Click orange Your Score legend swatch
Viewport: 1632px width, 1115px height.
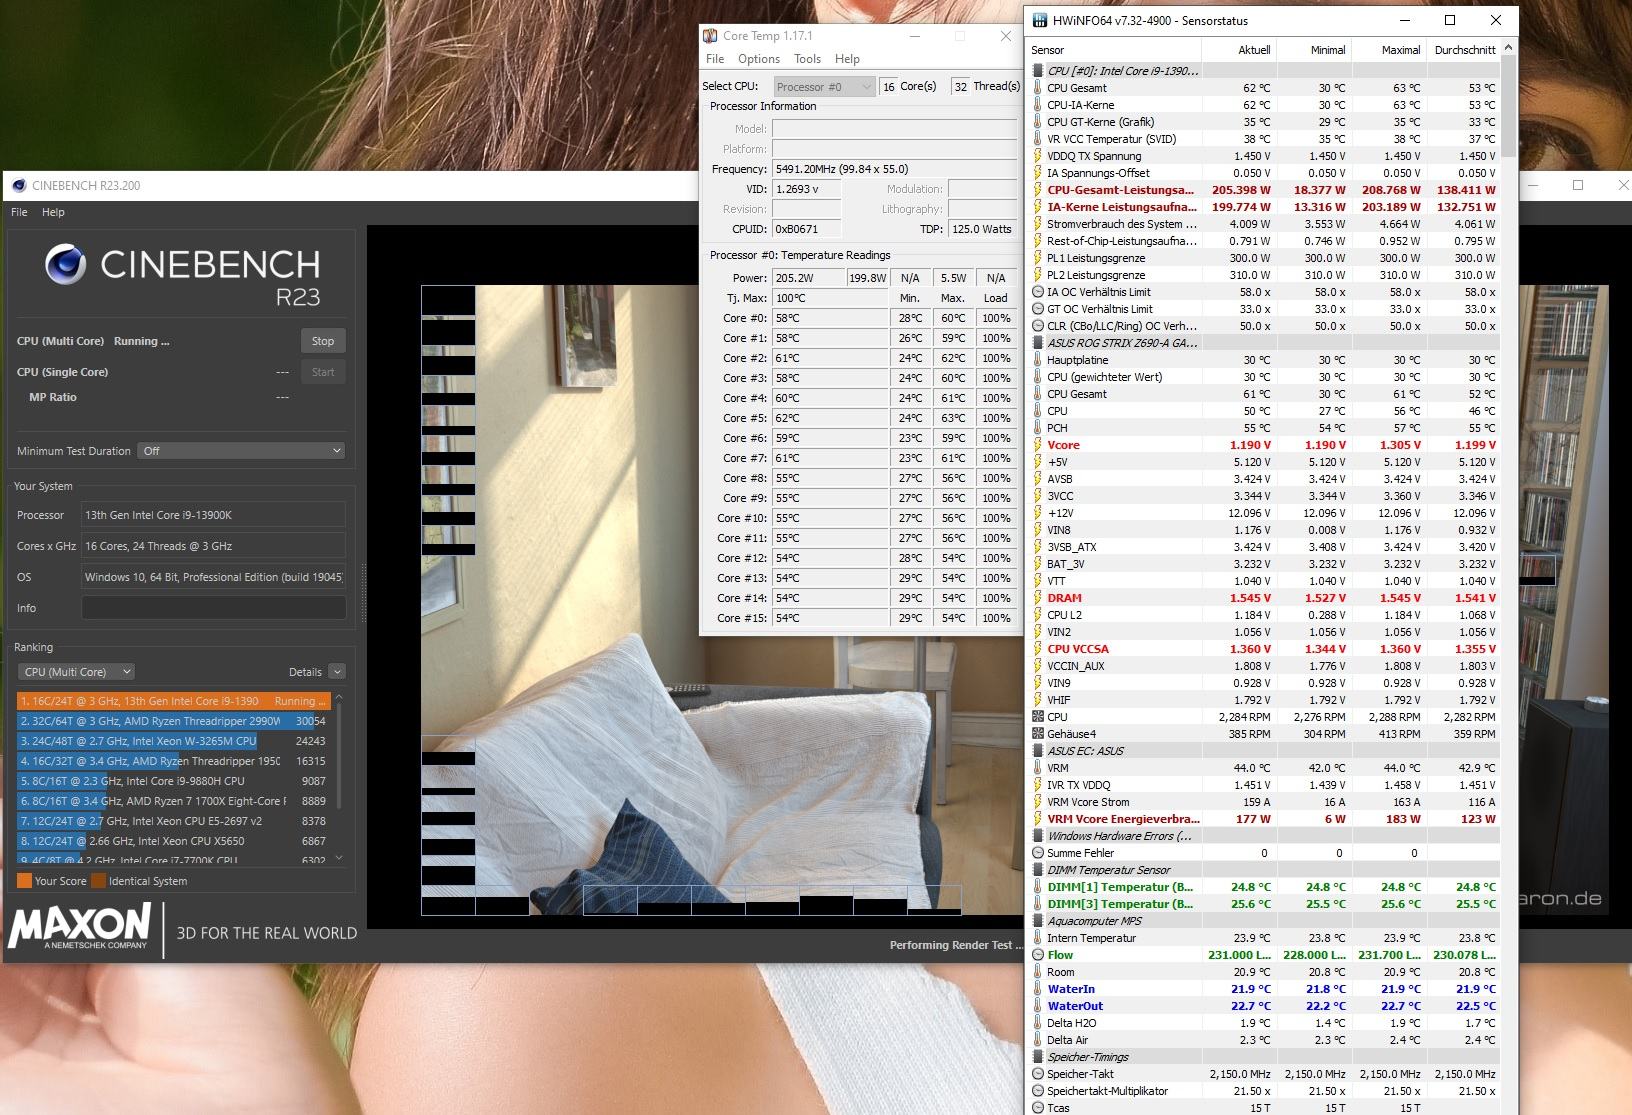[24, 881]
